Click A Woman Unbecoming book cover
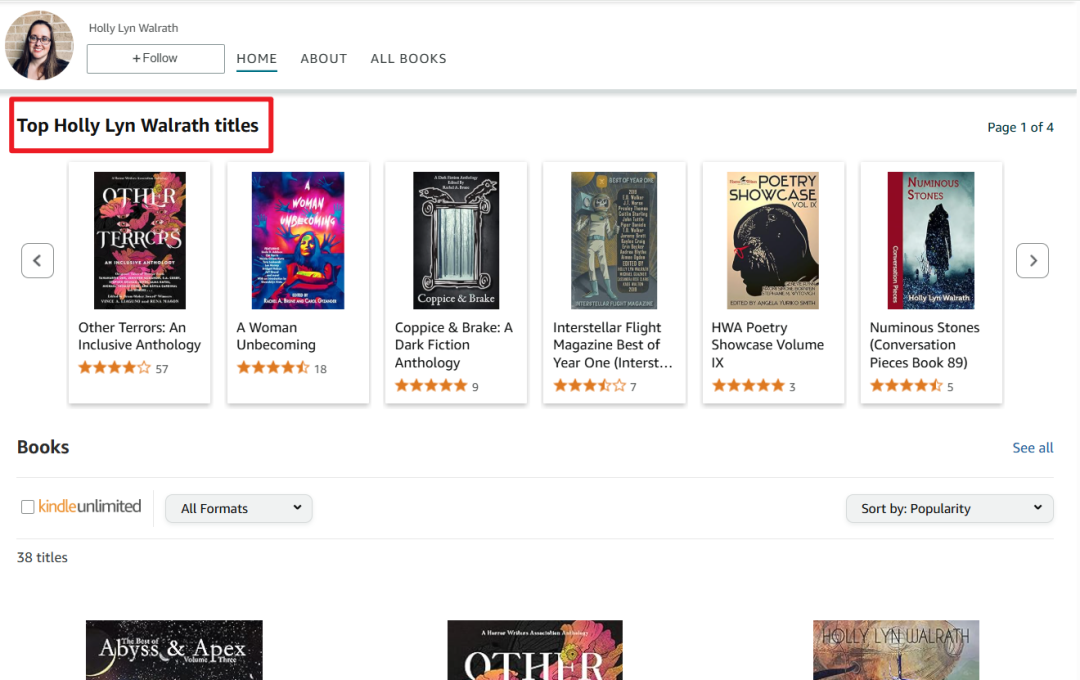 click(298, 240)
